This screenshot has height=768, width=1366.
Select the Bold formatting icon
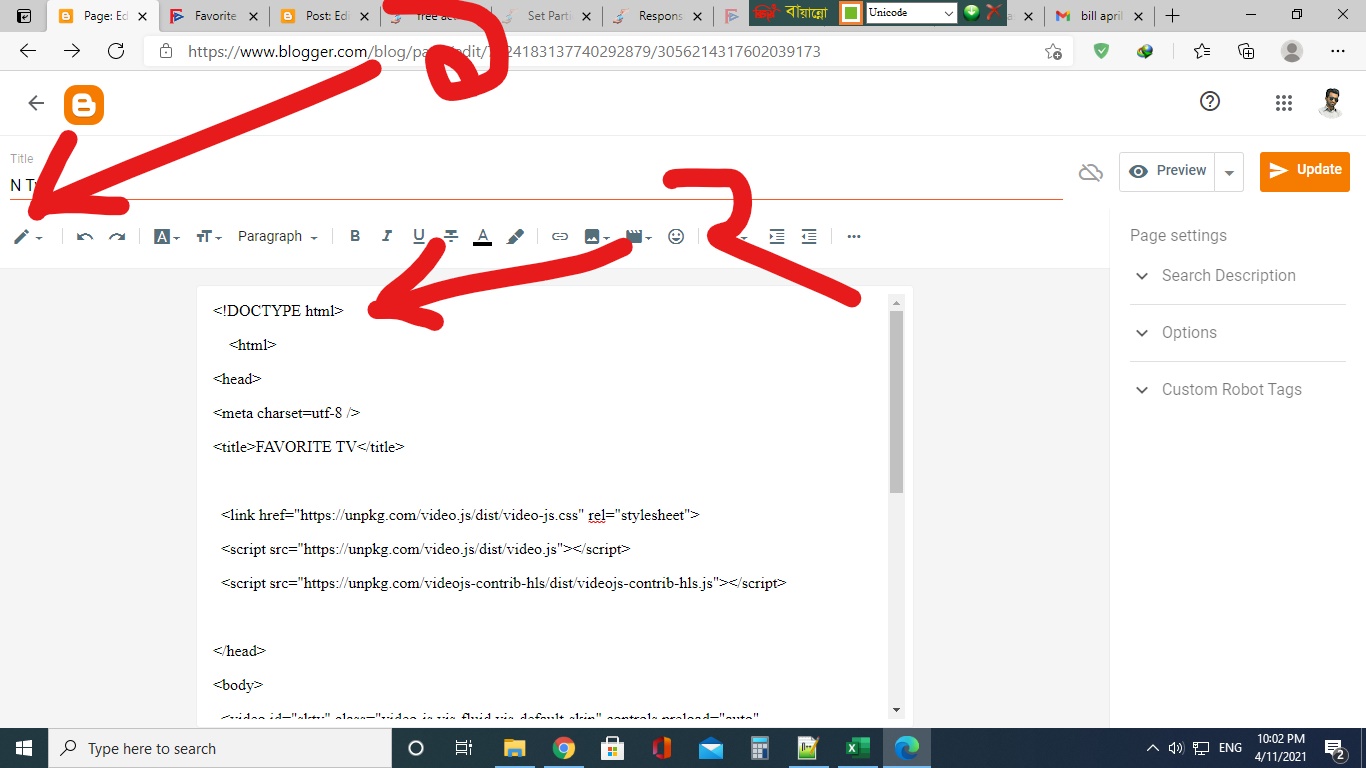[x=355, y=236]
